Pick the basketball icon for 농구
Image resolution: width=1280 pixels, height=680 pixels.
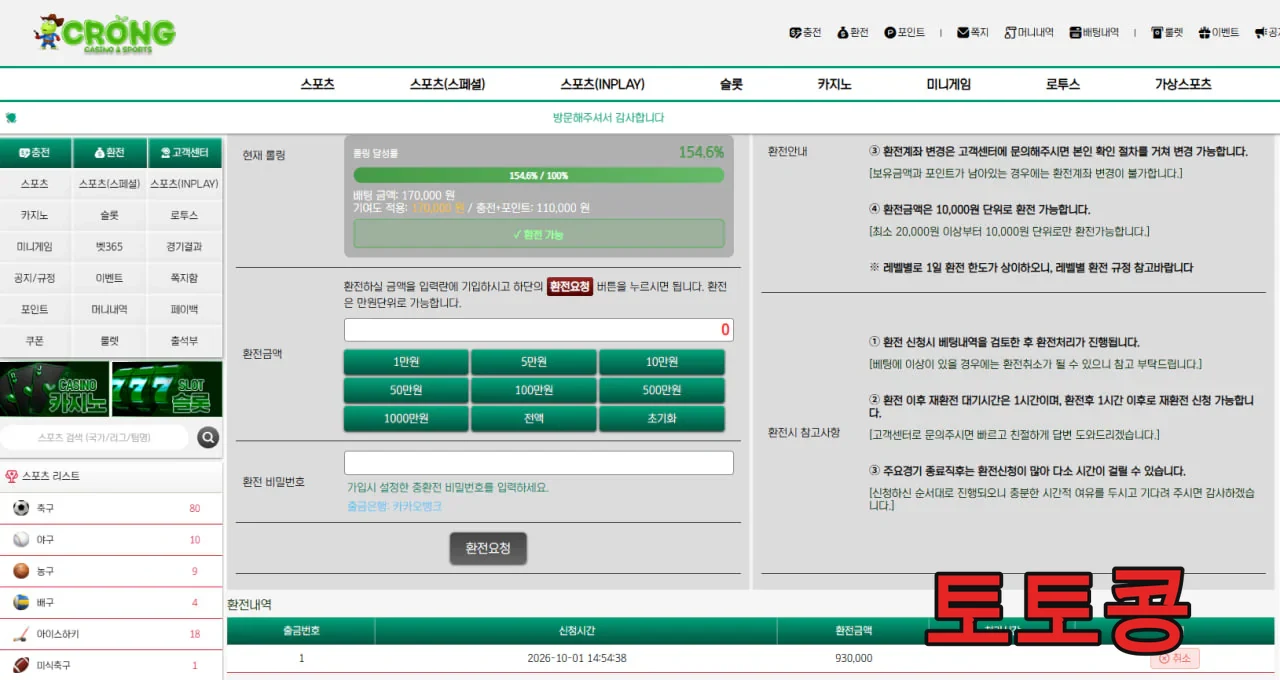[21, 571]
